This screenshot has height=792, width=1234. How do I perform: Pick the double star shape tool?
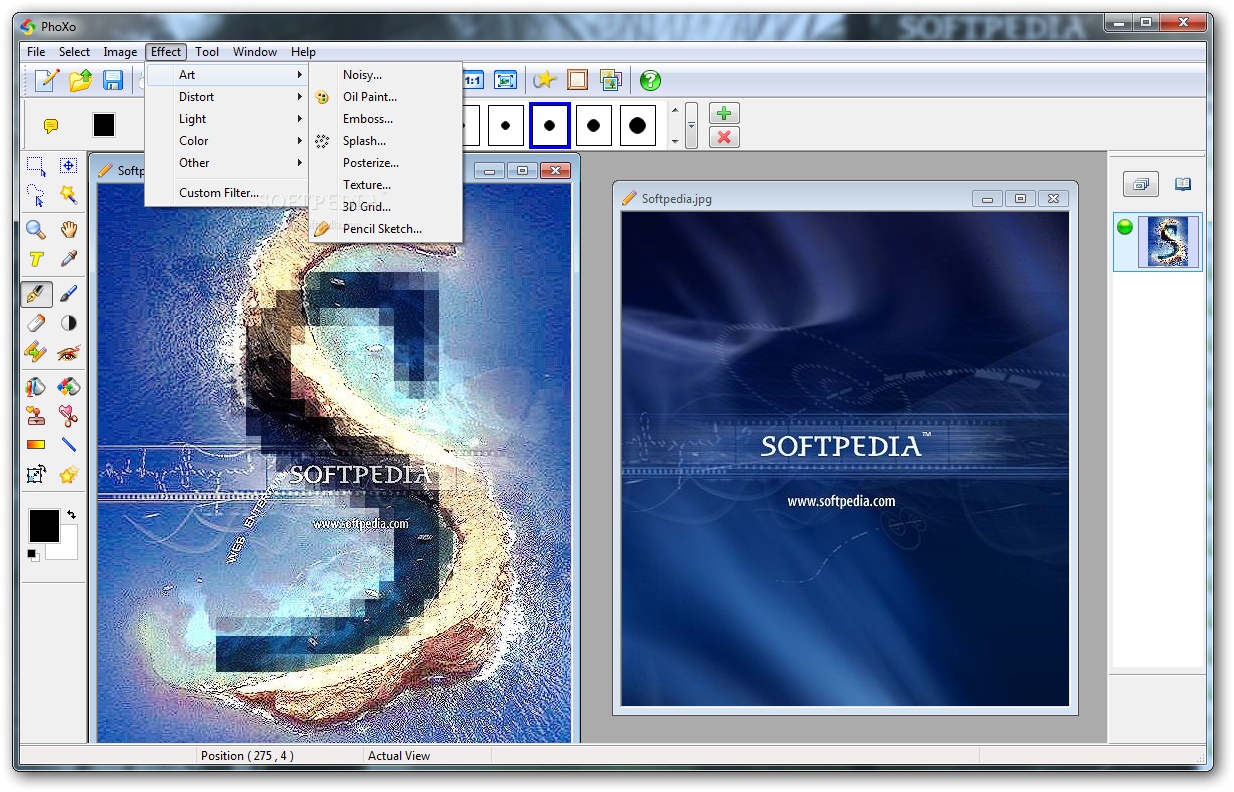[x=68, y=475]
